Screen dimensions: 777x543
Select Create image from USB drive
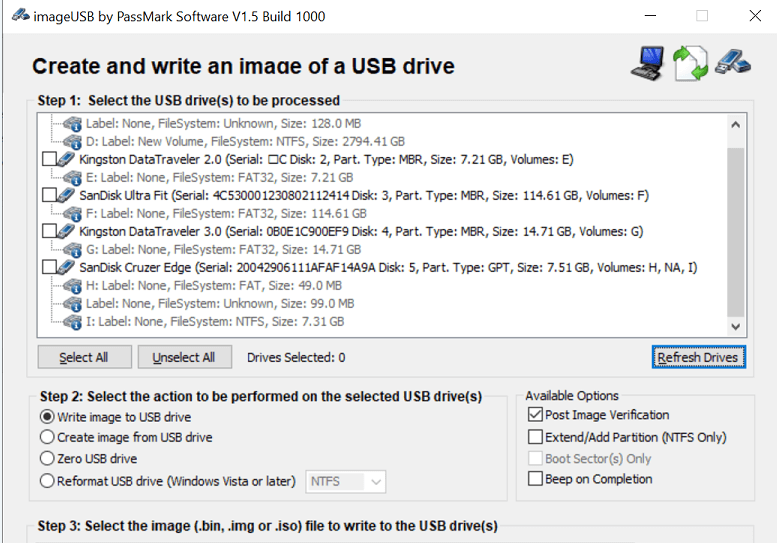(47, 437)
